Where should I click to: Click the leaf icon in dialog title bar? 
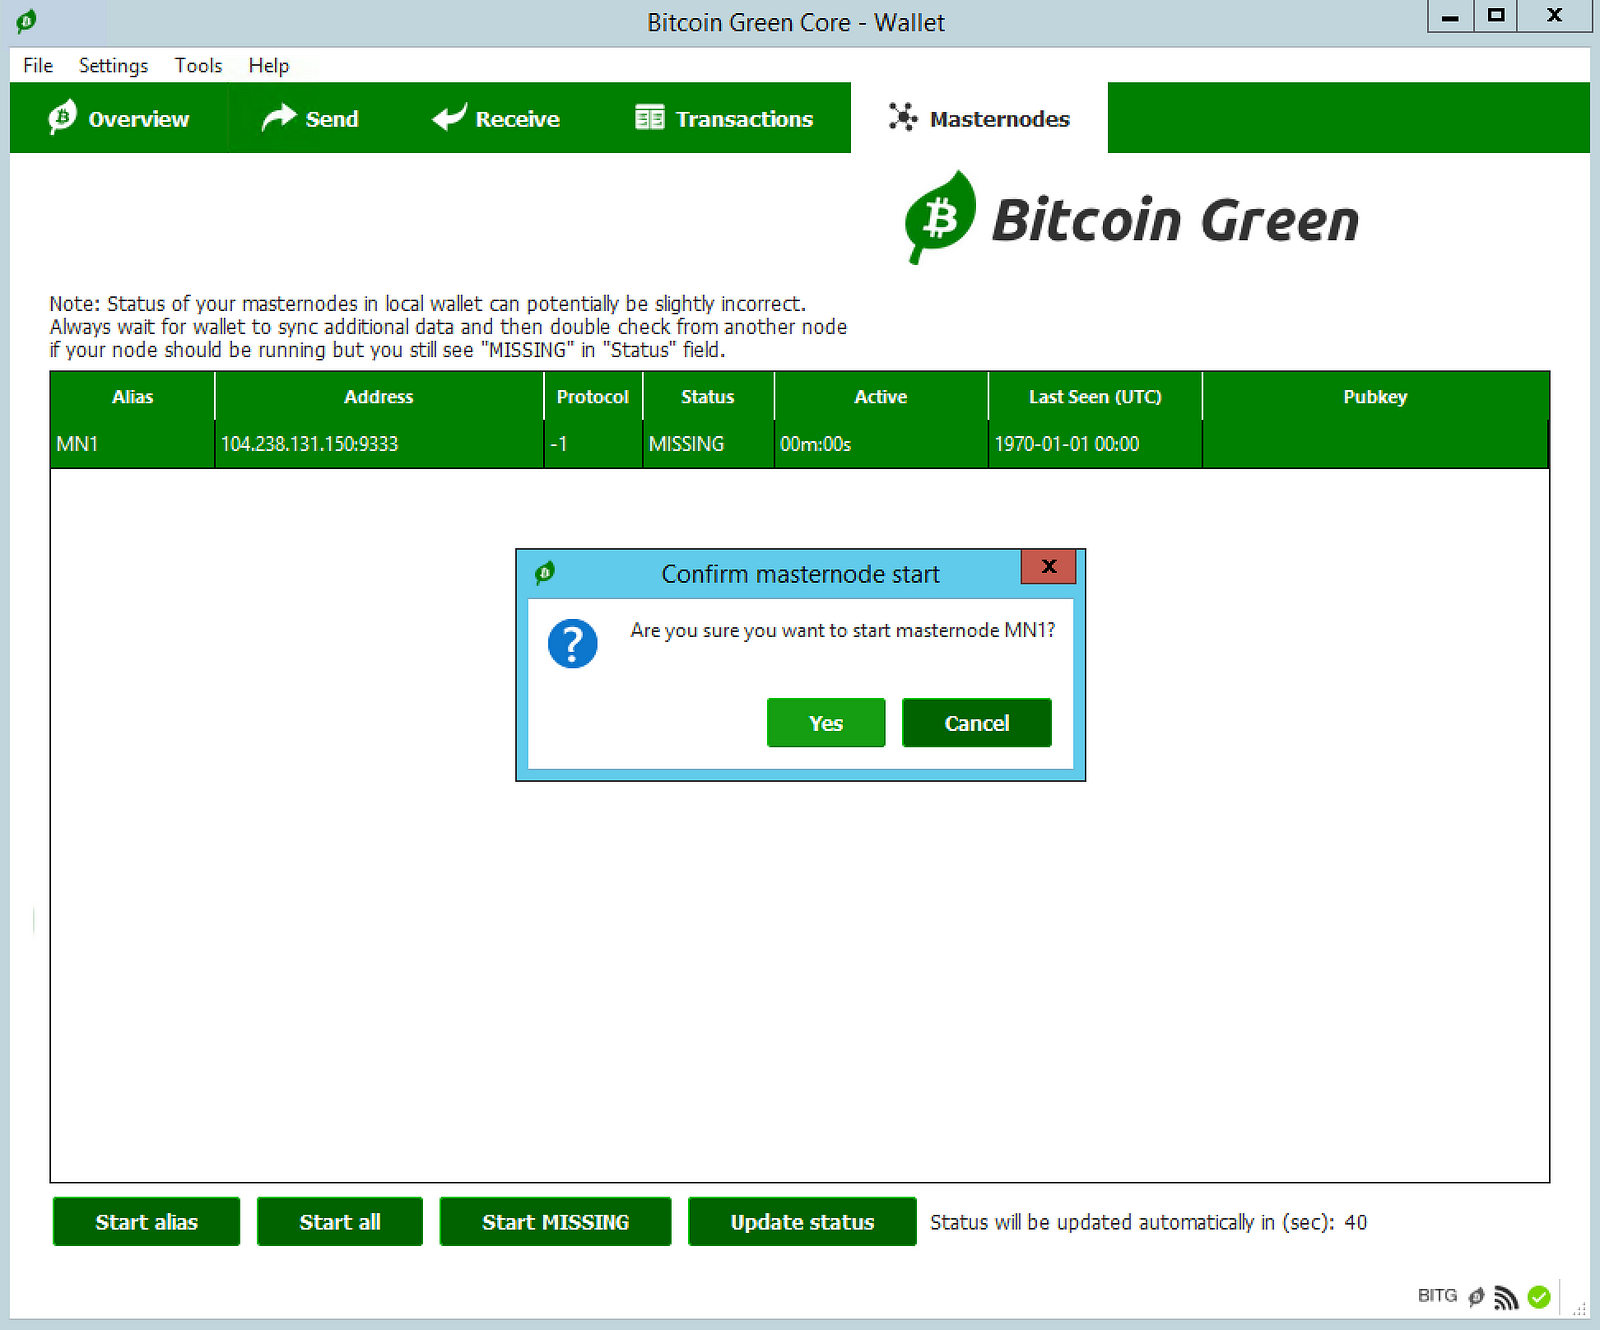[x=545, y=573]
